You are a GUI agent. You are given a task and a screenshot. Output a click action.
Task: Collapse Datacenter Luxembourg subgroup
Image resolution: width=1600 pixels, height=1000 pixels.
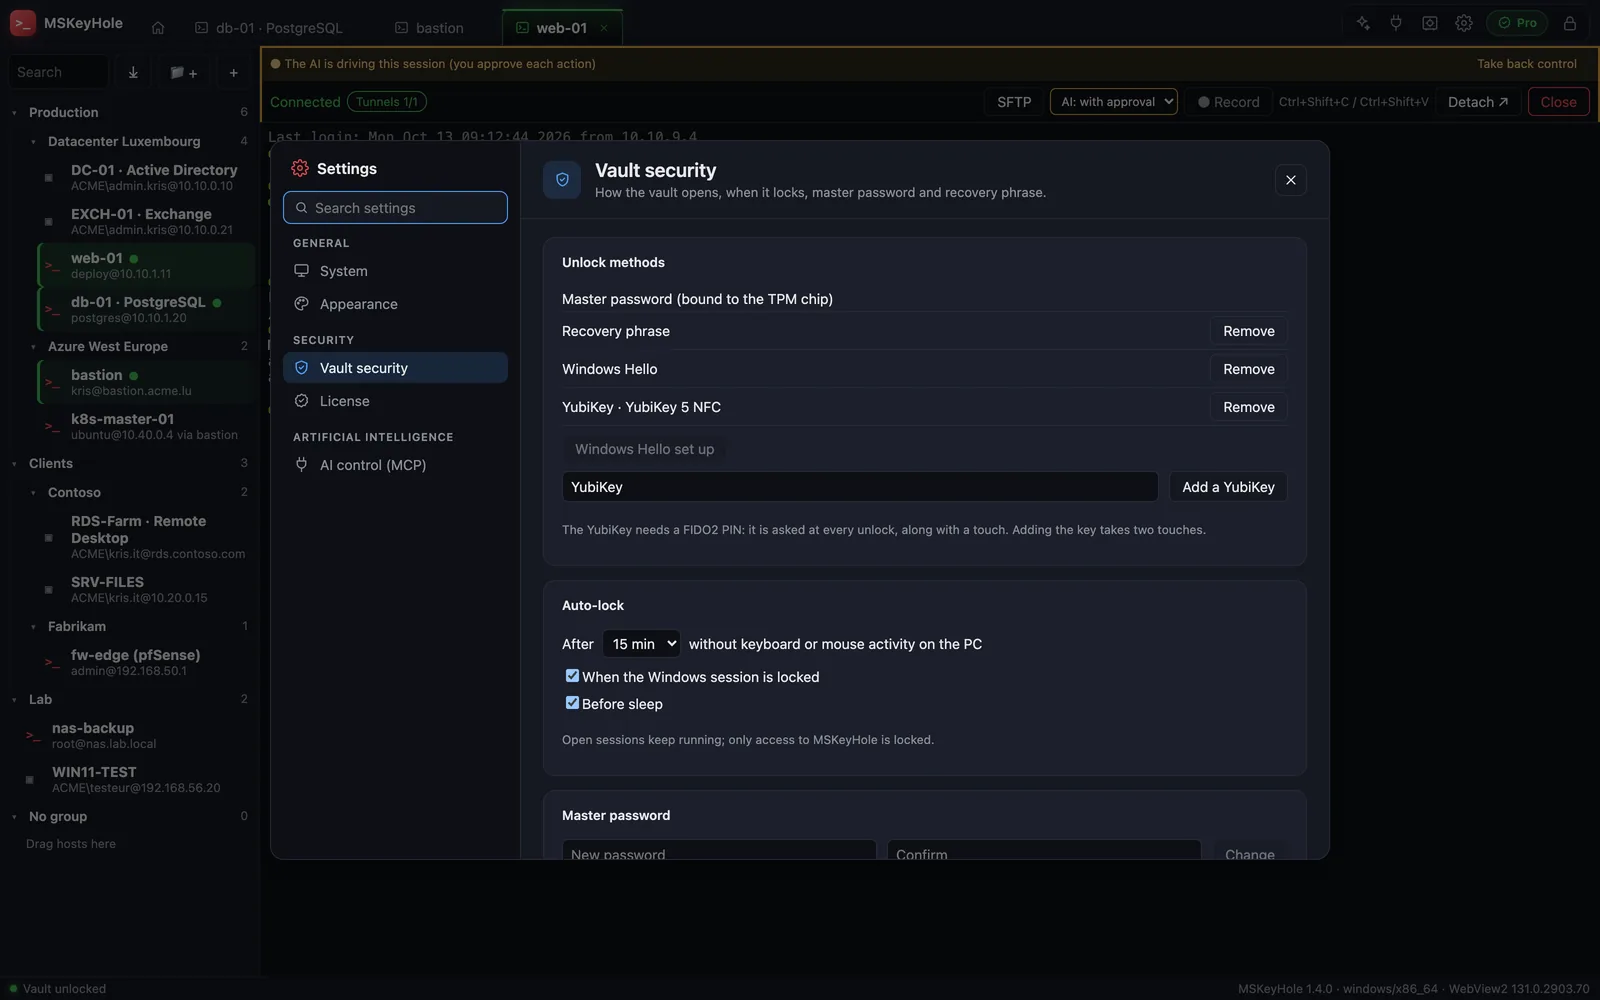[x=33, y=142]
